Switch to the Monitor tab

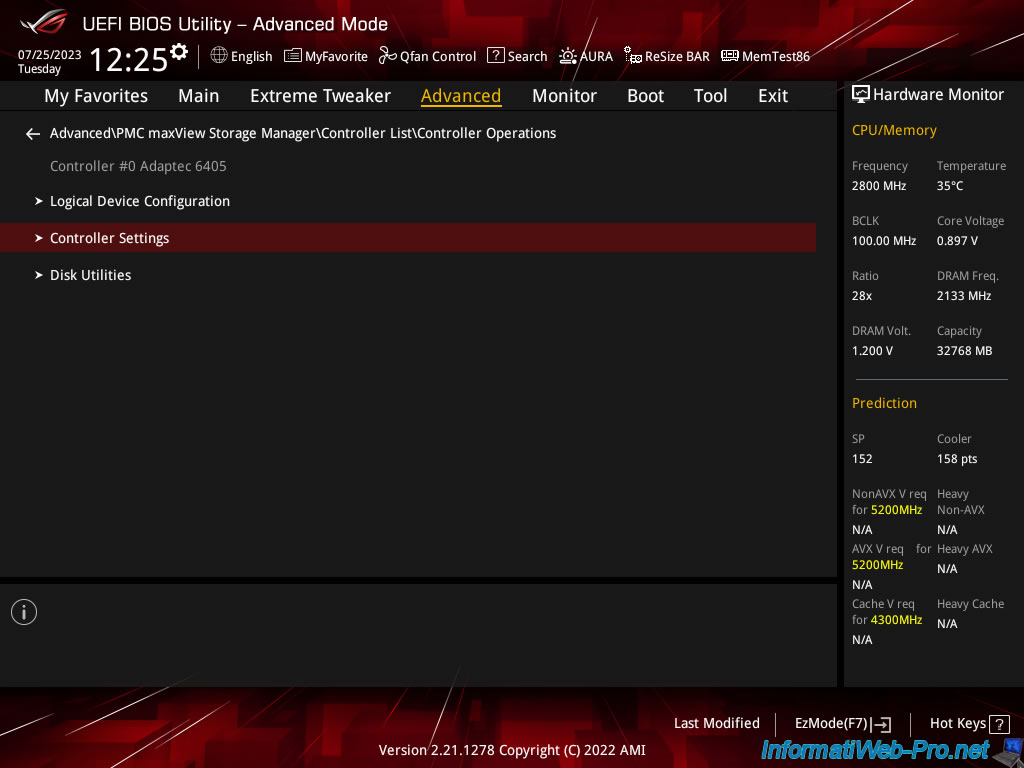[x=564, y=96]
